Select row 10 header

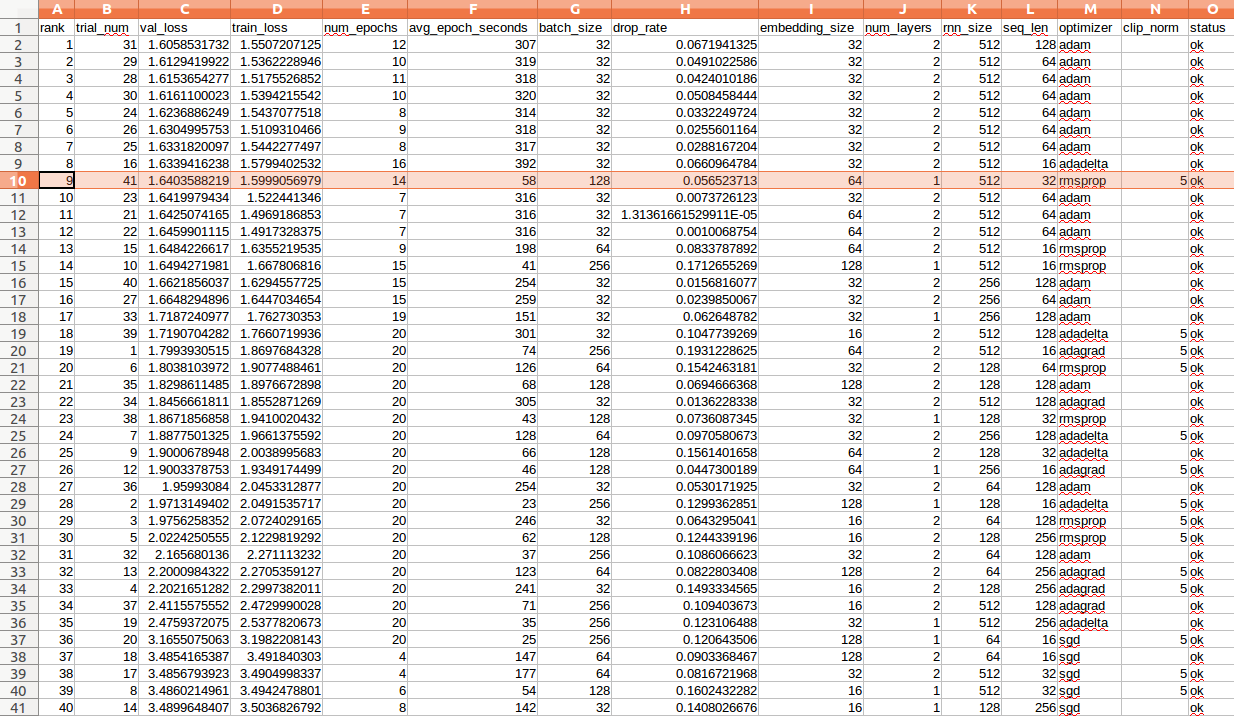[18, 180]
